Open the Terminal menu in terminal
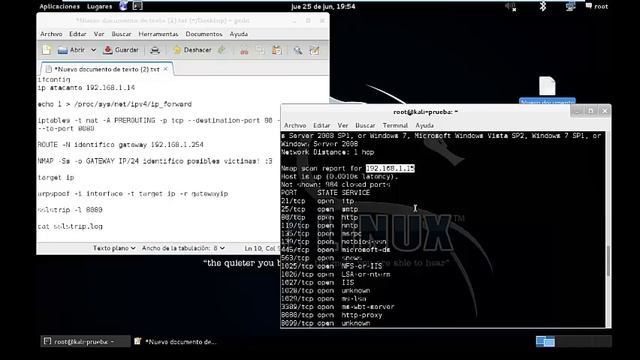Image resolution: width=640 pixels, height=360 pixels. (395, 125)
